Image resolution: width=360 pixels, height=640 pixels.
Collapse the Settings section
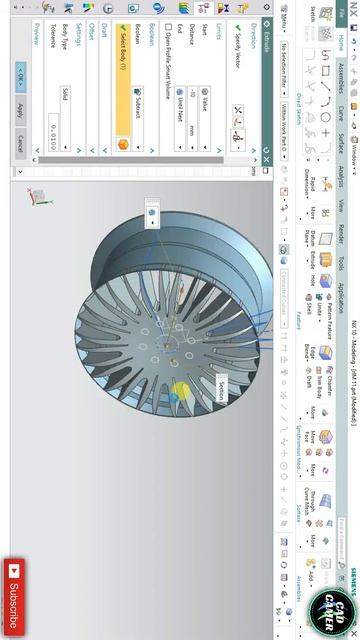click(x=79, y=150)
